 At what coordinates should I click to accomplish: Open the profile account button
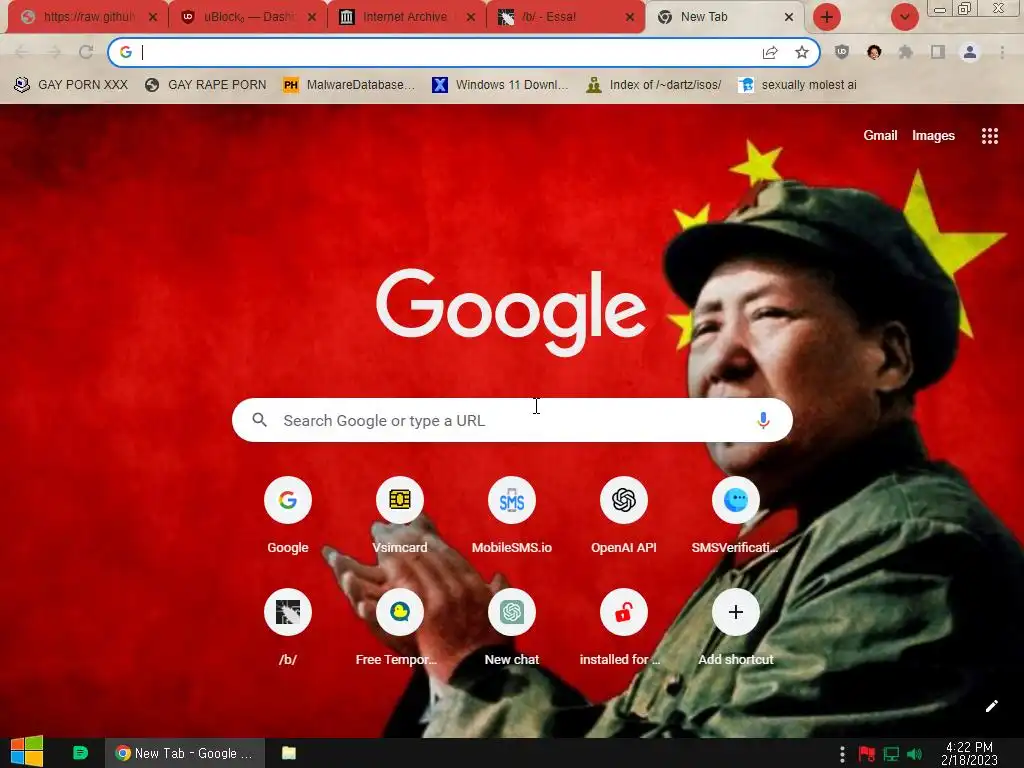click(x=970, y=52)
